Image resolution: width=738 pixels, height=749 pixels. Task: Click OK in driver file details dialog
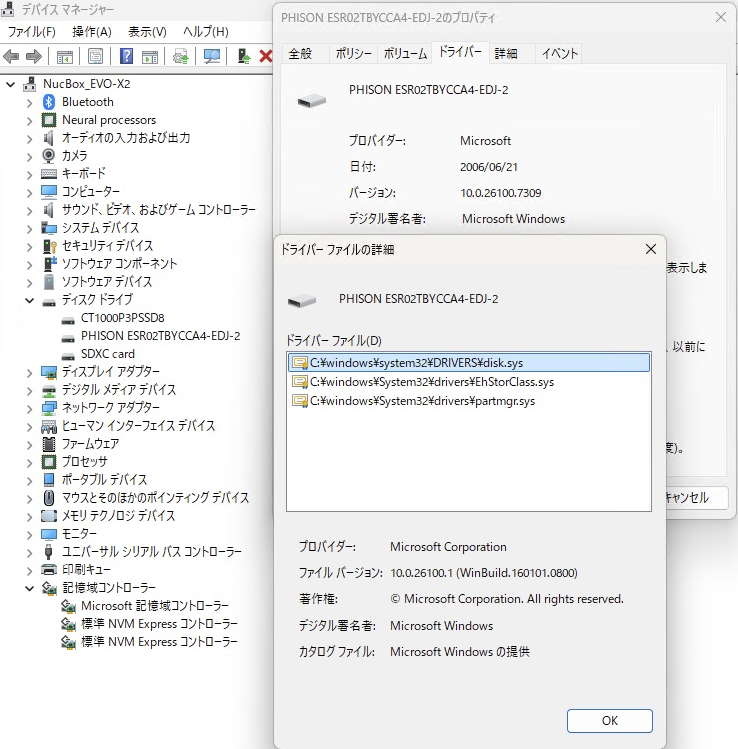click(x=609, y=720)
